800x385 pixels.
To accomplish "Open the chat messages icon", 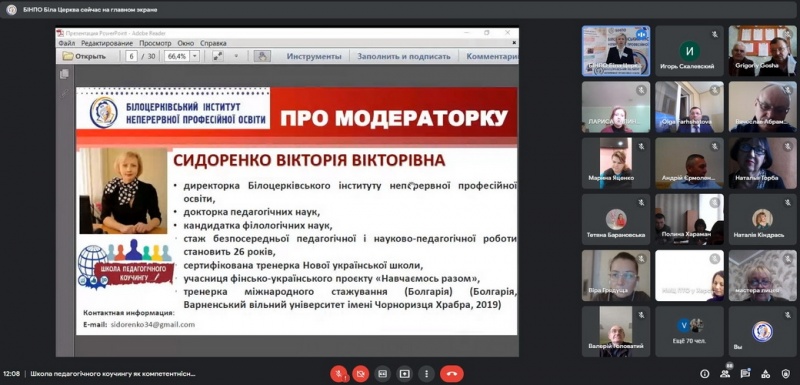I will (745, 374).
